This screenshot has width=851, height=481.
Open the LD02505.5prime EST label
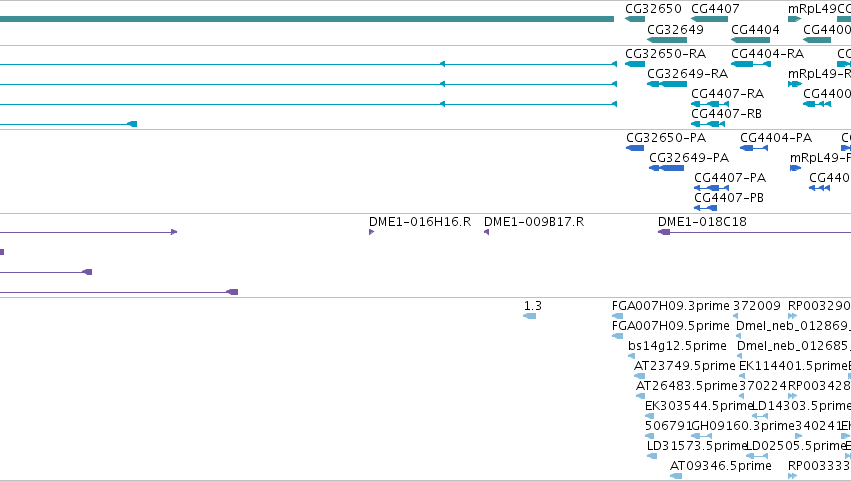[x=796, y=447]
